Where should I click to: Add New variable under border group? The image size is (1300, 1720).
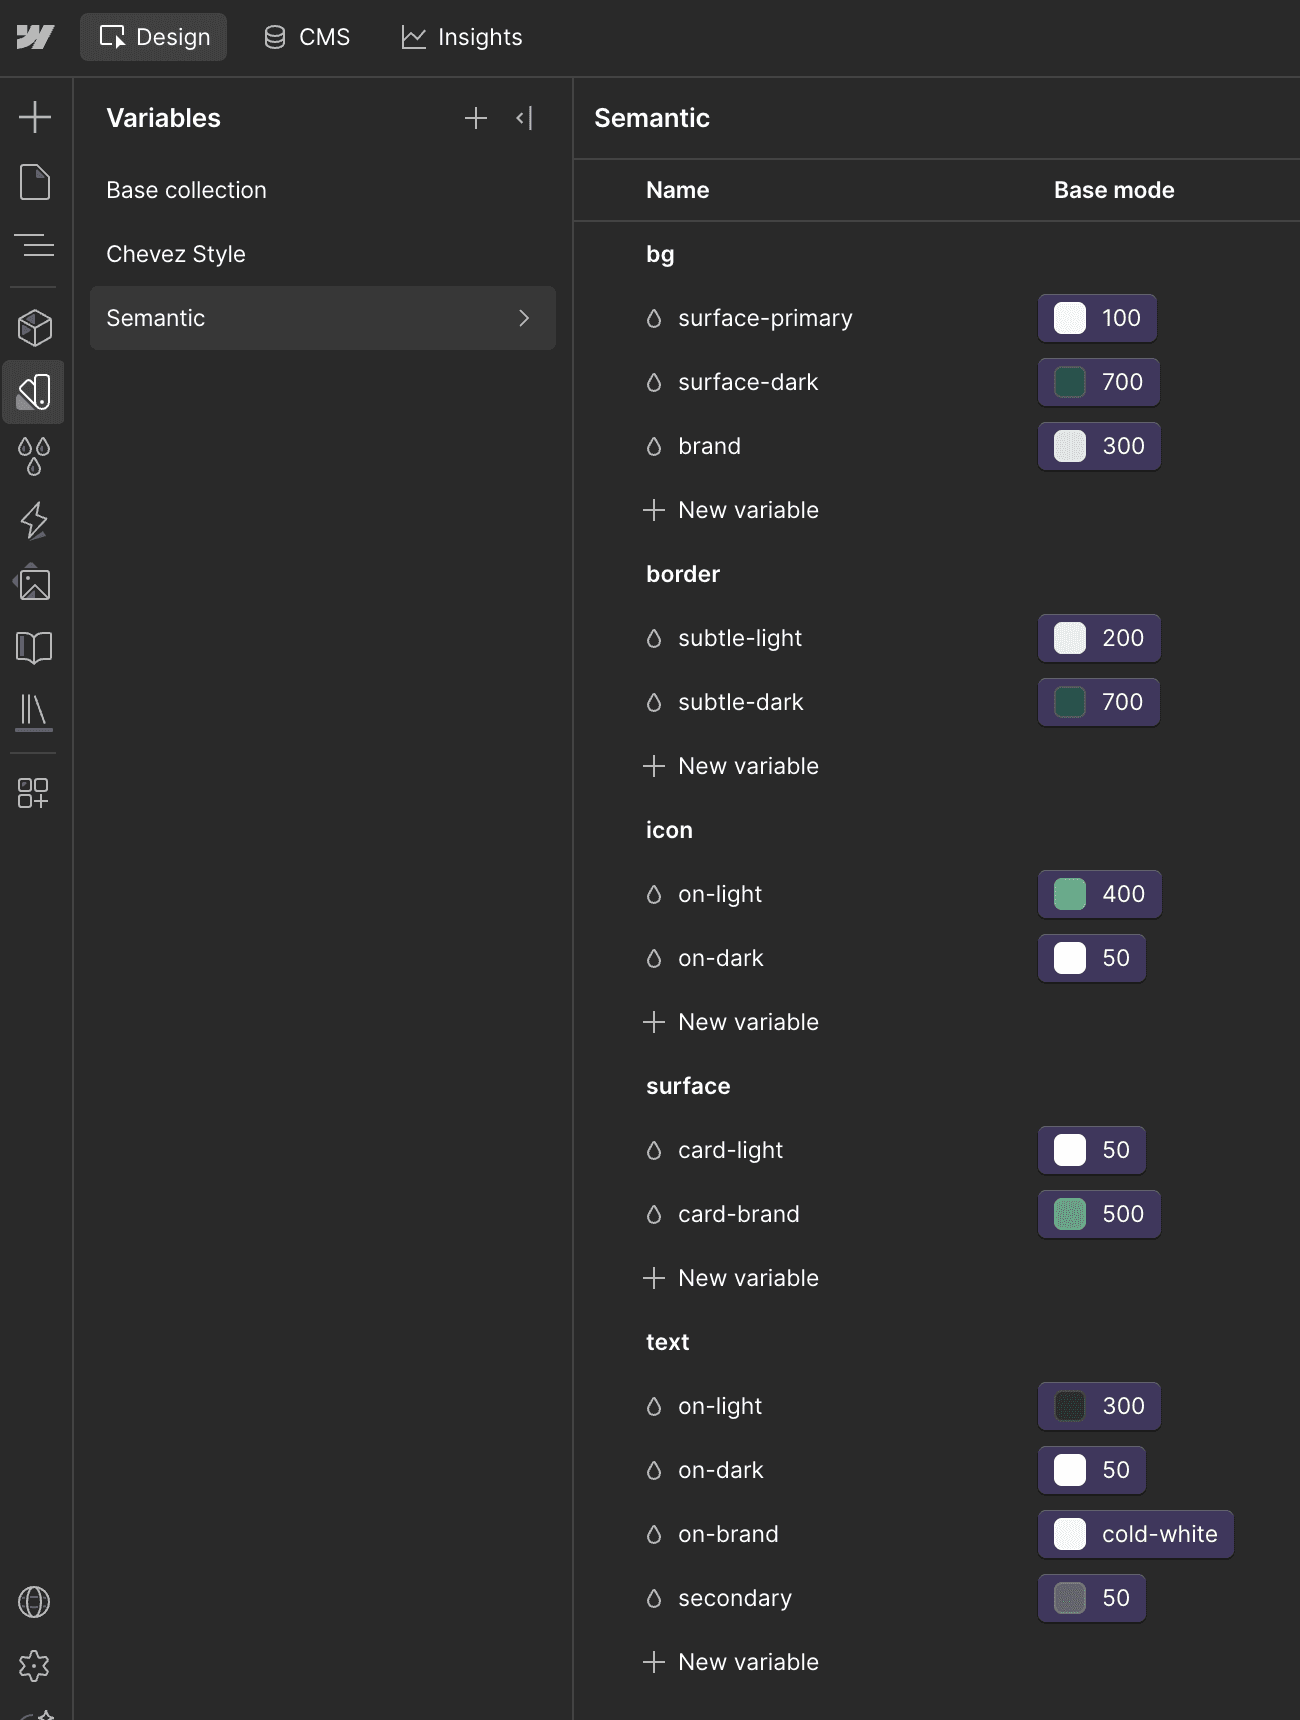tap(731, 766)
